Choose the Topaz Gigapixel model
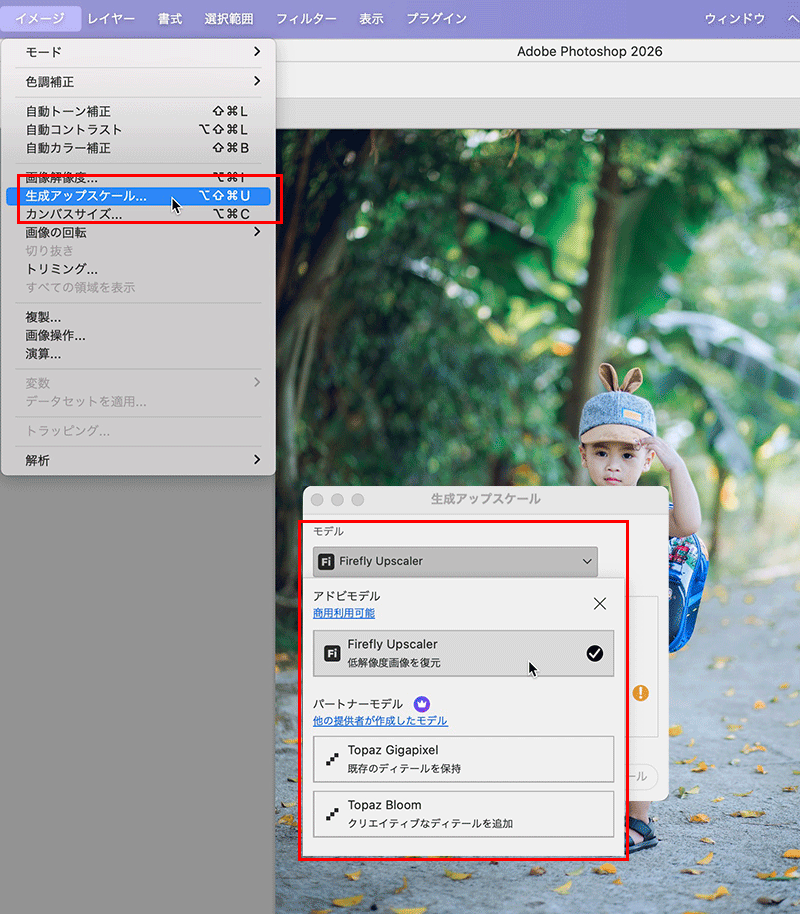800x914 pixels. pyautogui.click(x=462, y=759)
